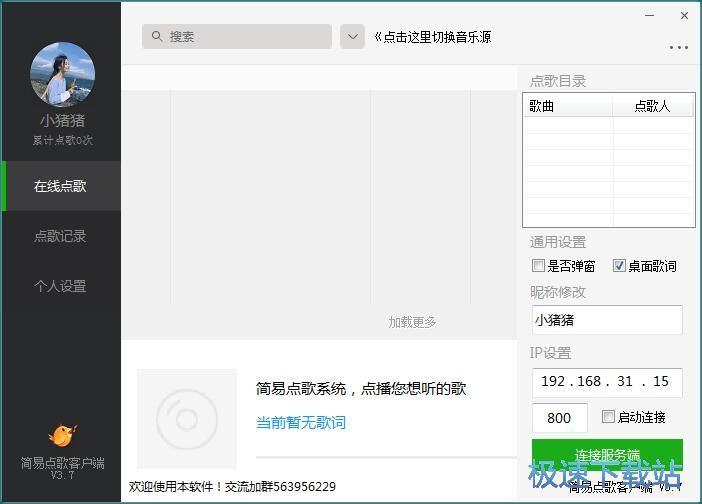Click the IP address field 192.168.31.15

[x=607, y=382]
